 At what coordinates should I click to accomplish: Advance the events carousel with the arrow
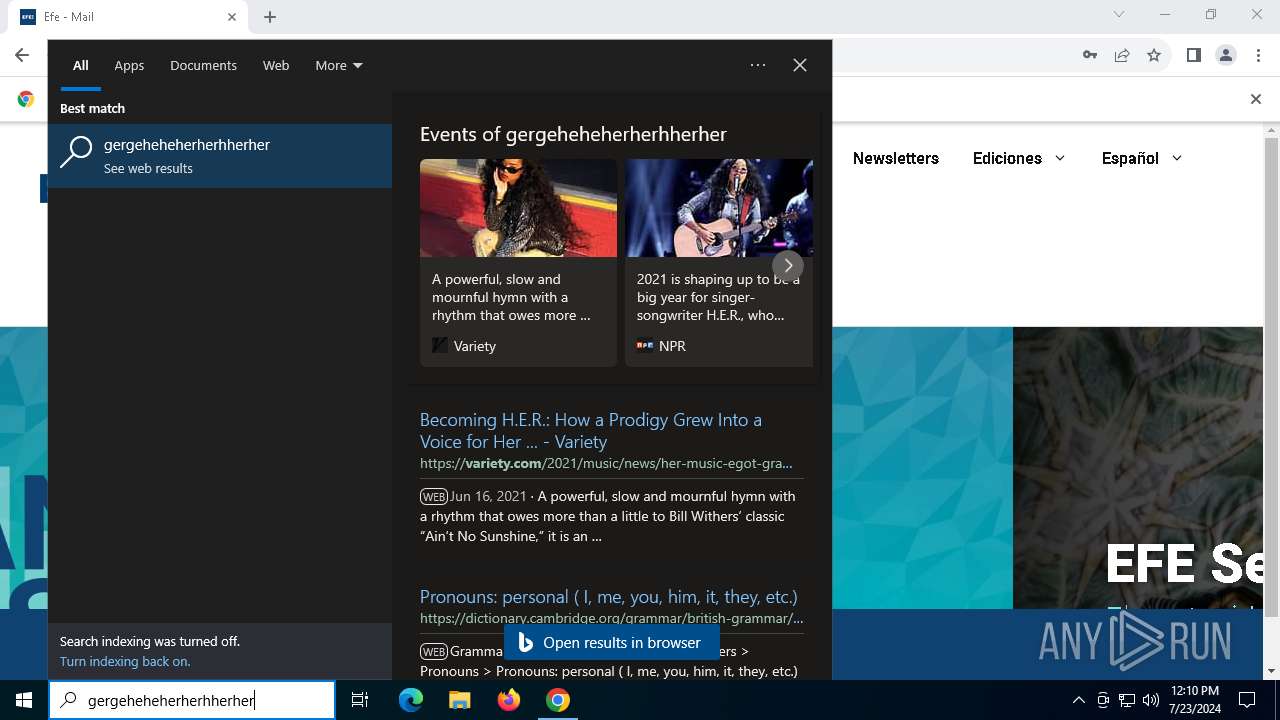(788, 265)
